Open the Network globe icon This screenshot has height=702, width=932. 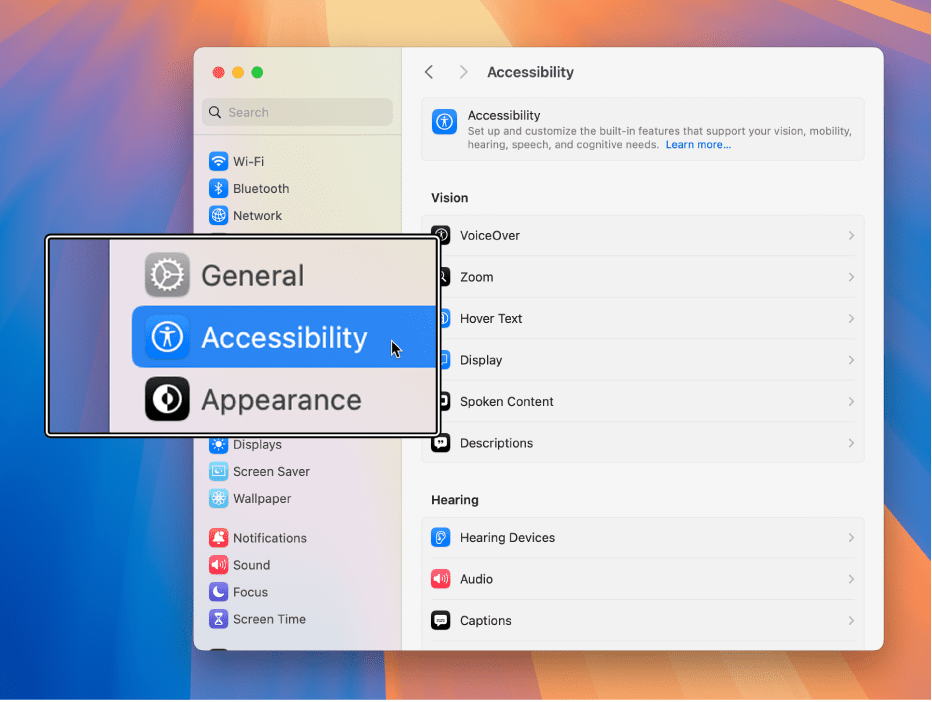tap(218, 216)
